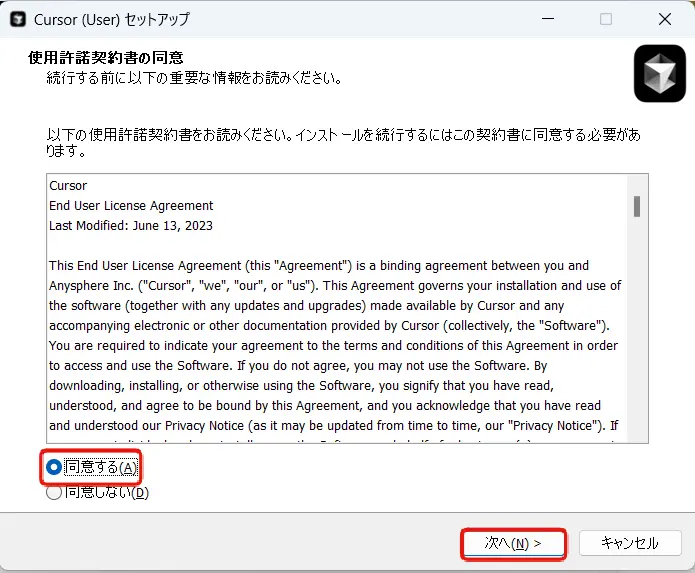Minimize the Cursor setup window
695x573 pixels.
point(548,19)
